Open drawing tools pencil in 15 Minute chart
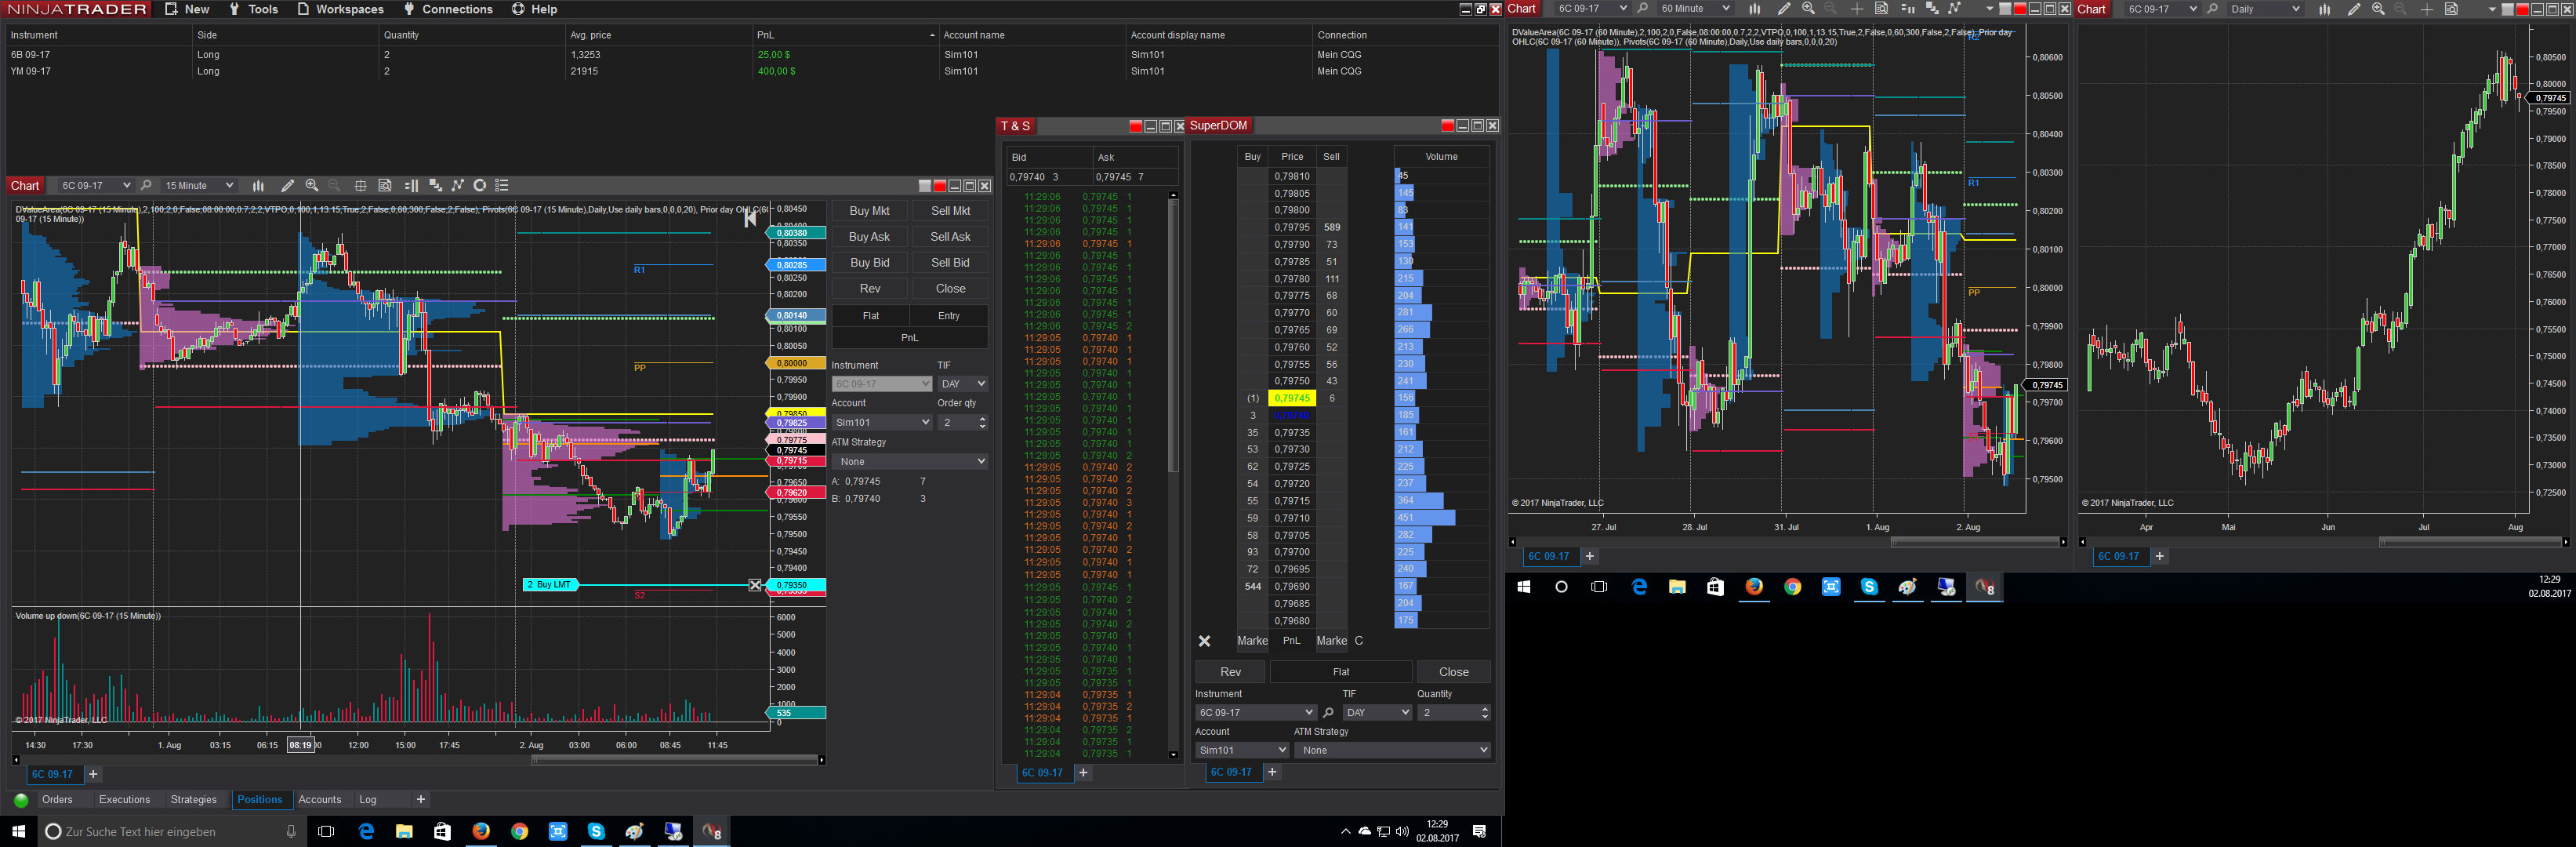This screenshot has width=2576, height=847. pos(287,186)
